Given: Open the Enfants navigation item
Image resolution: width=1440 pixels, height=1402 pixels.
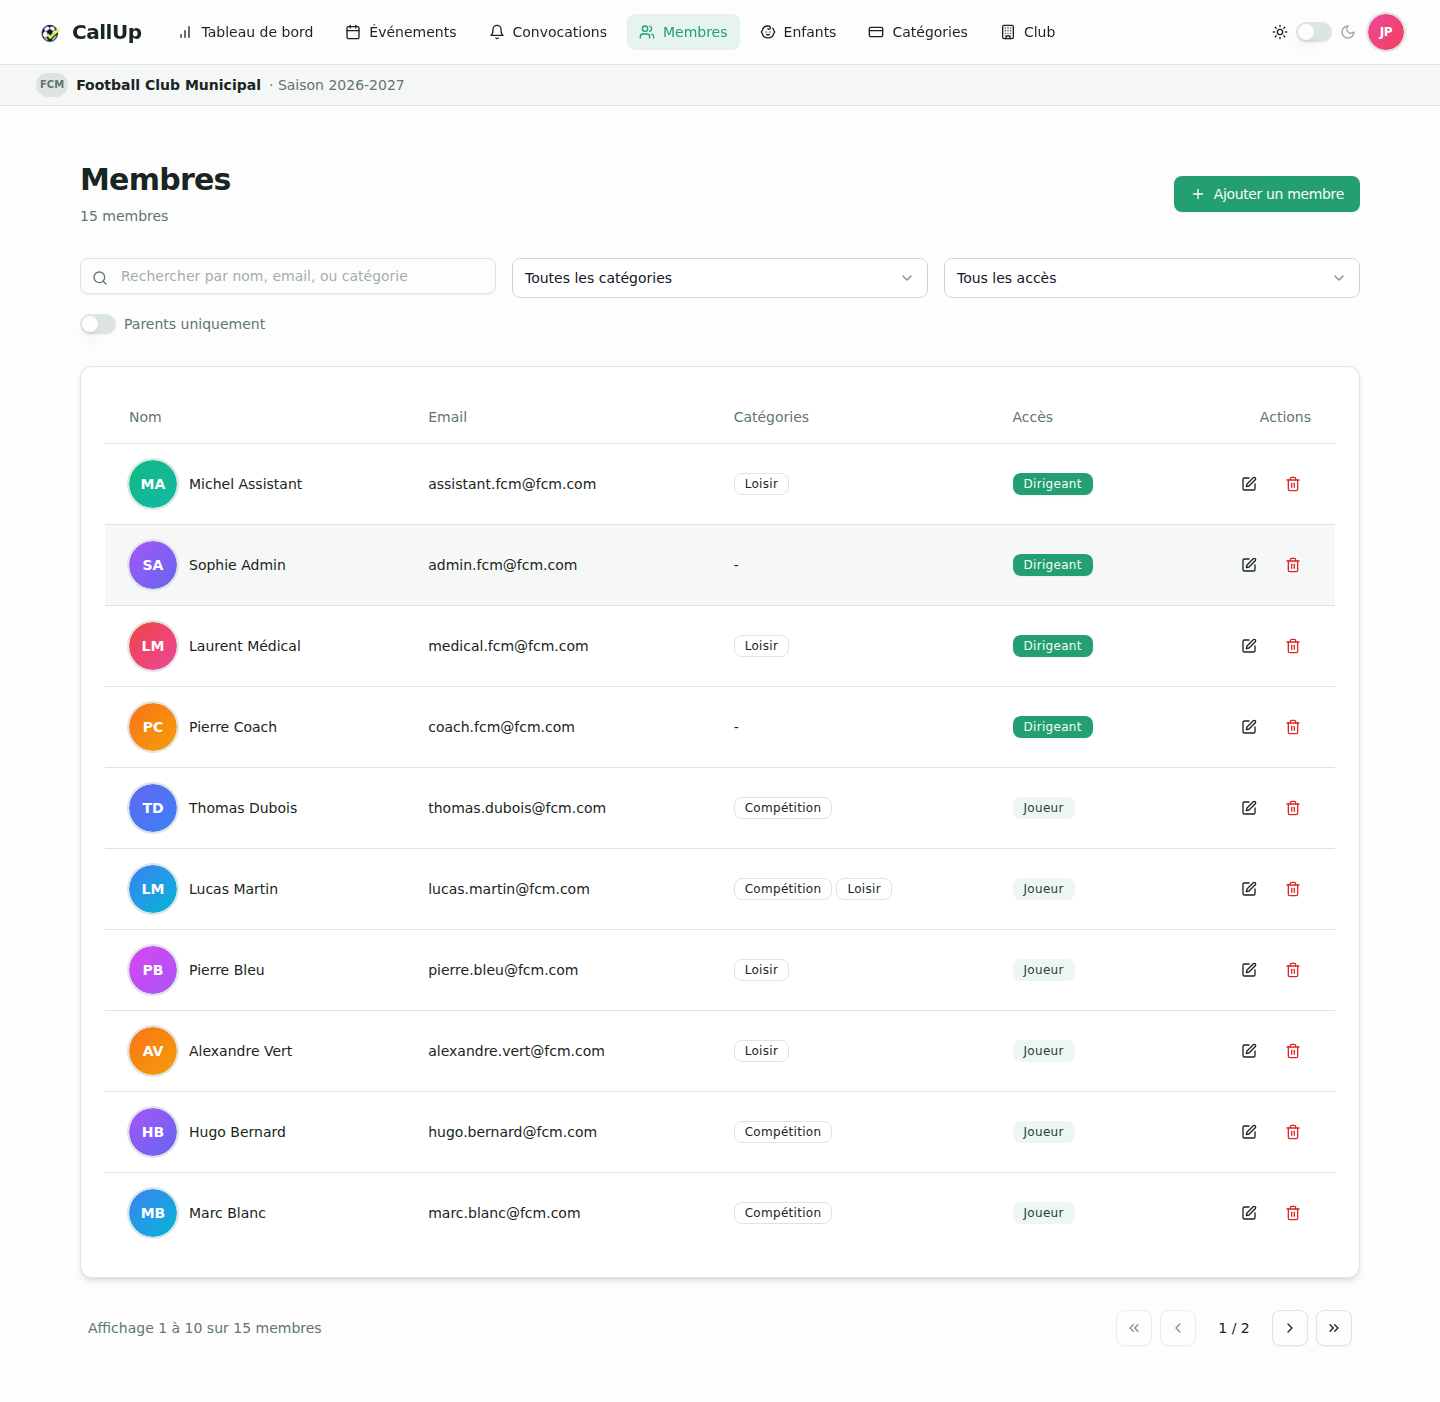Looking at the screenshot, I should tap(798, 32).
